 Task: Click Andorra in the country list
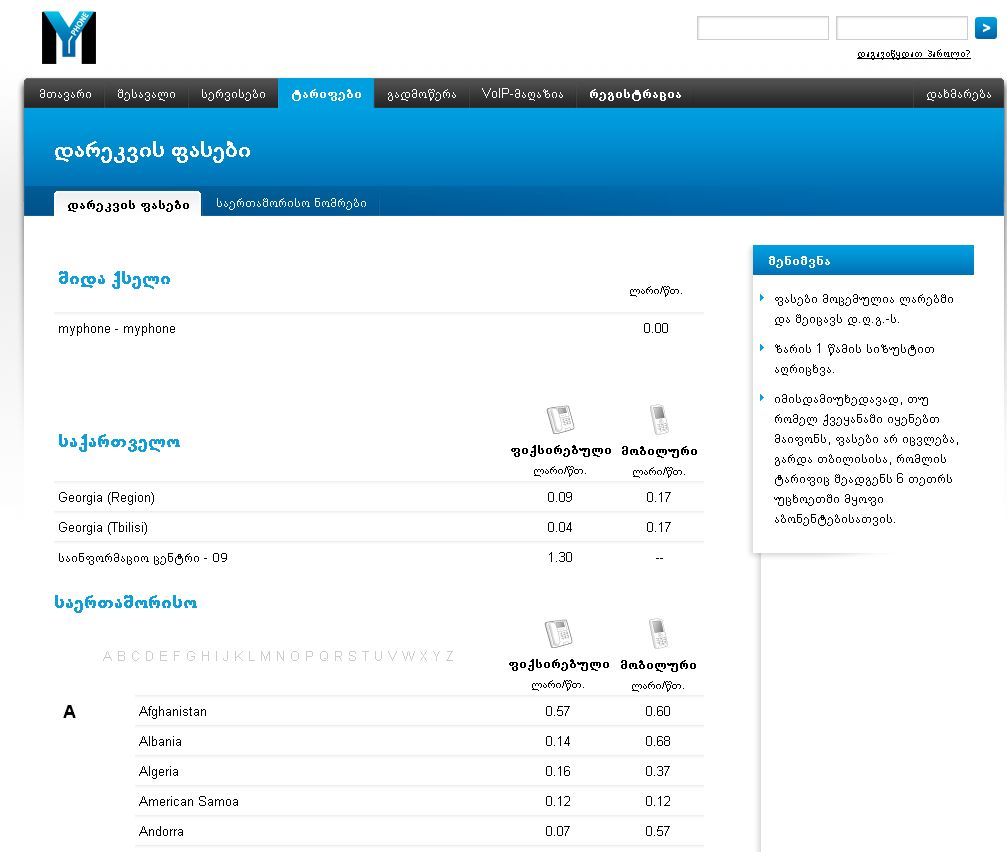point(161,831)
